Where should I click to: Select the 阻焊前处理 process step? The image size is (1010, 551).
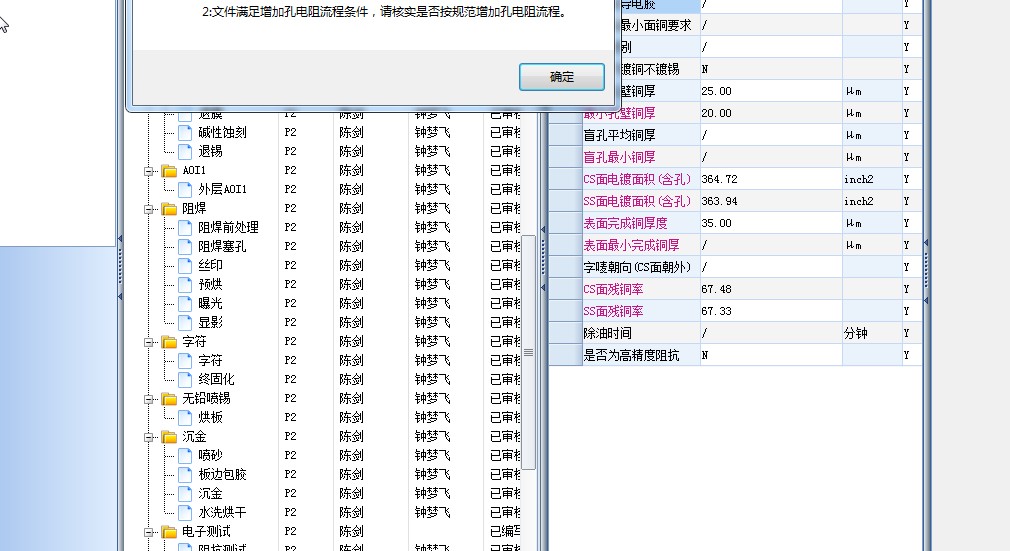point(228,227)
